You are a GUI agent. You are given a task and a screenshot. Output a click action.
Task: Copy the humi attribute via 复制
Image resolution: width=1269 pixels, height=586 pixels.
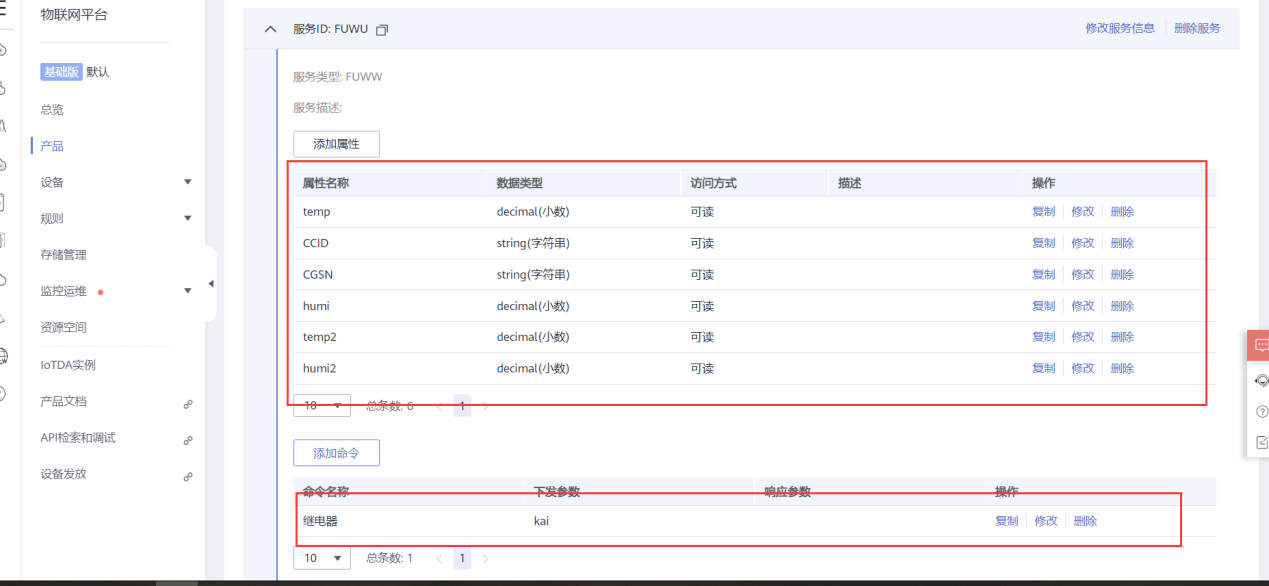[1044, 306]
